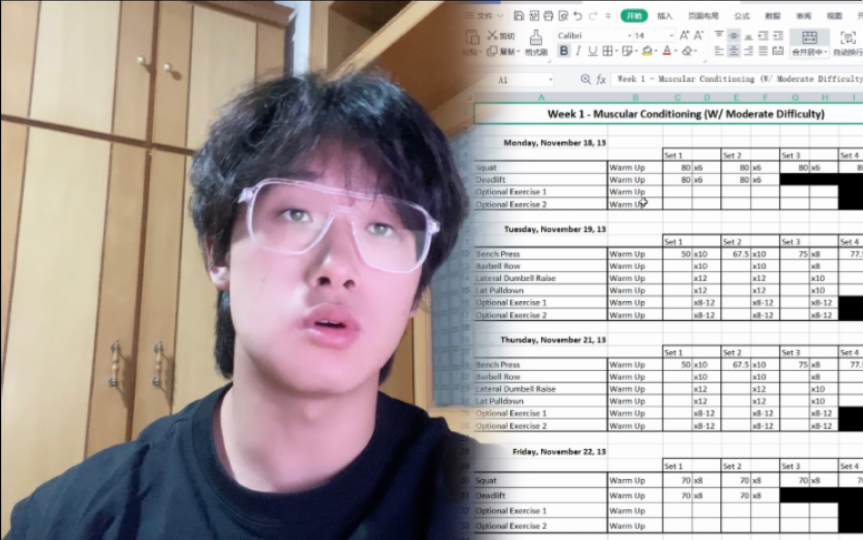
Task: Expand the quick access toolbar customize arrow
Action: [608, 16]
